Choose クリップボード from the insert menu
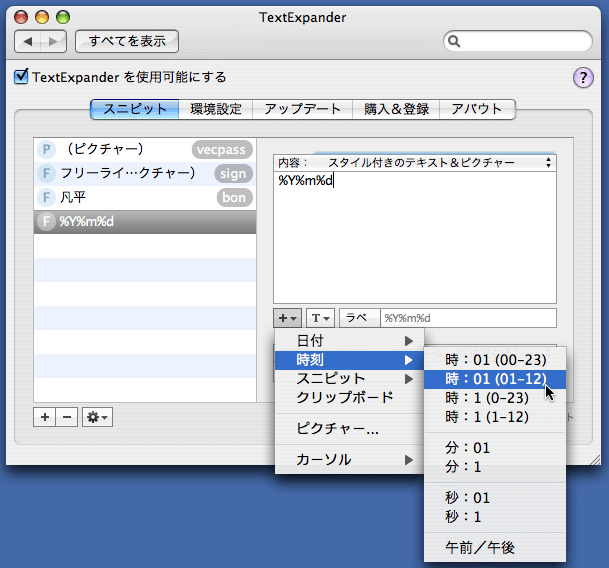Screen dimensions: 609x568 tap(350, 397)
